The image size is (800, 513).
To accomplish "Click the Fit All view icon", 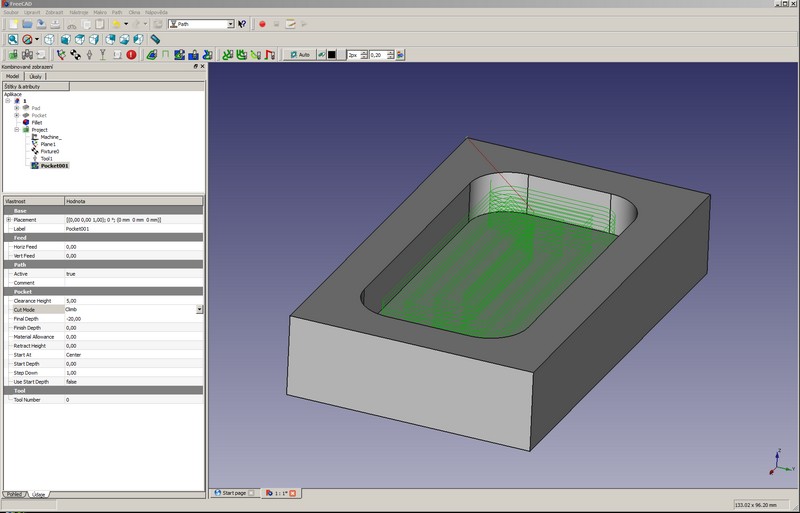I will tap(13, 39).
